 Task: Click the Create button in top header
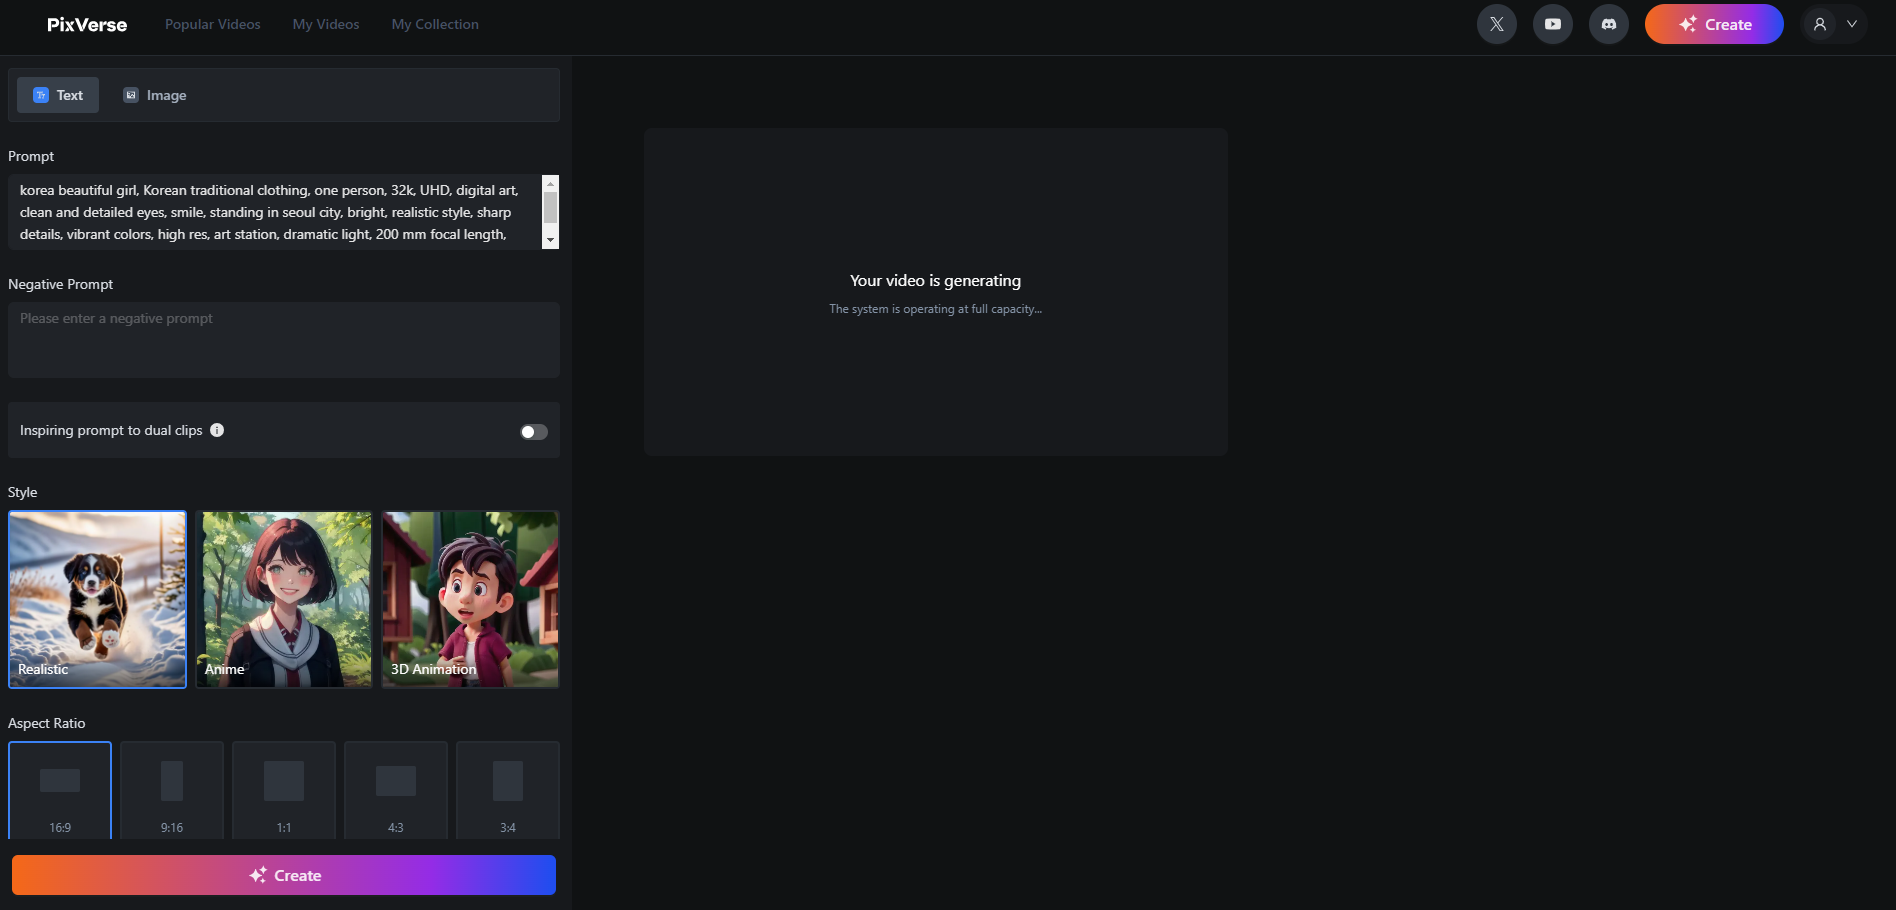click(1714, 24)
